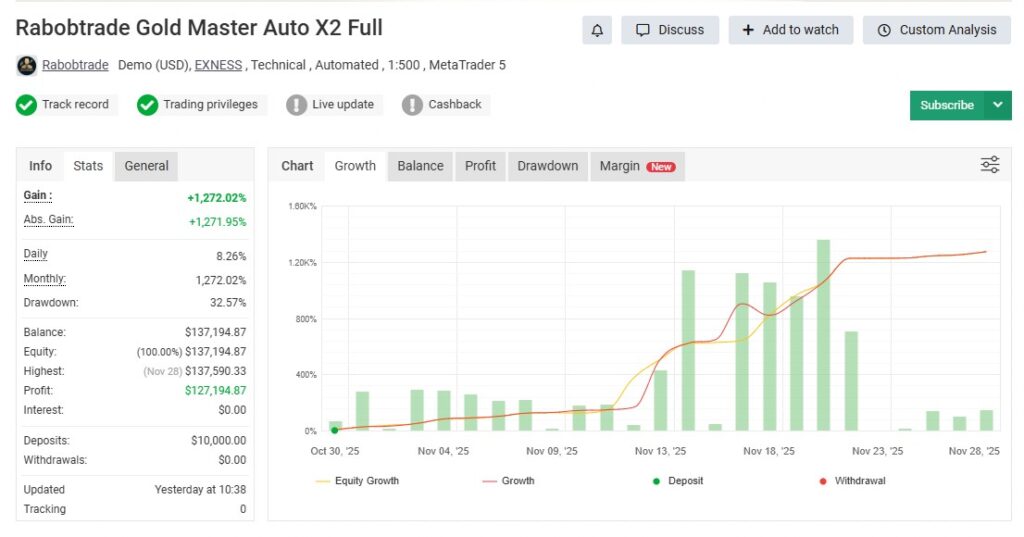Click the underlined Gain stat label

(38, 196)
